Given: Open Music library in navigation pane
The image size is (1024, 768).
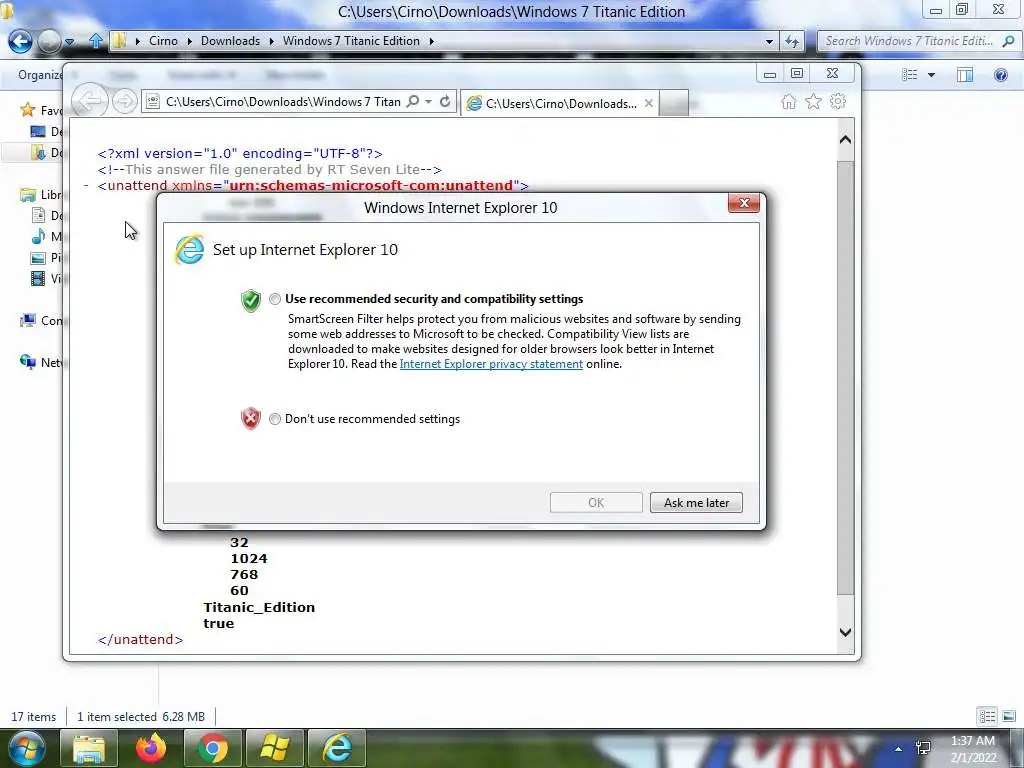Looking at the screenshot, I should coord(47,236).
